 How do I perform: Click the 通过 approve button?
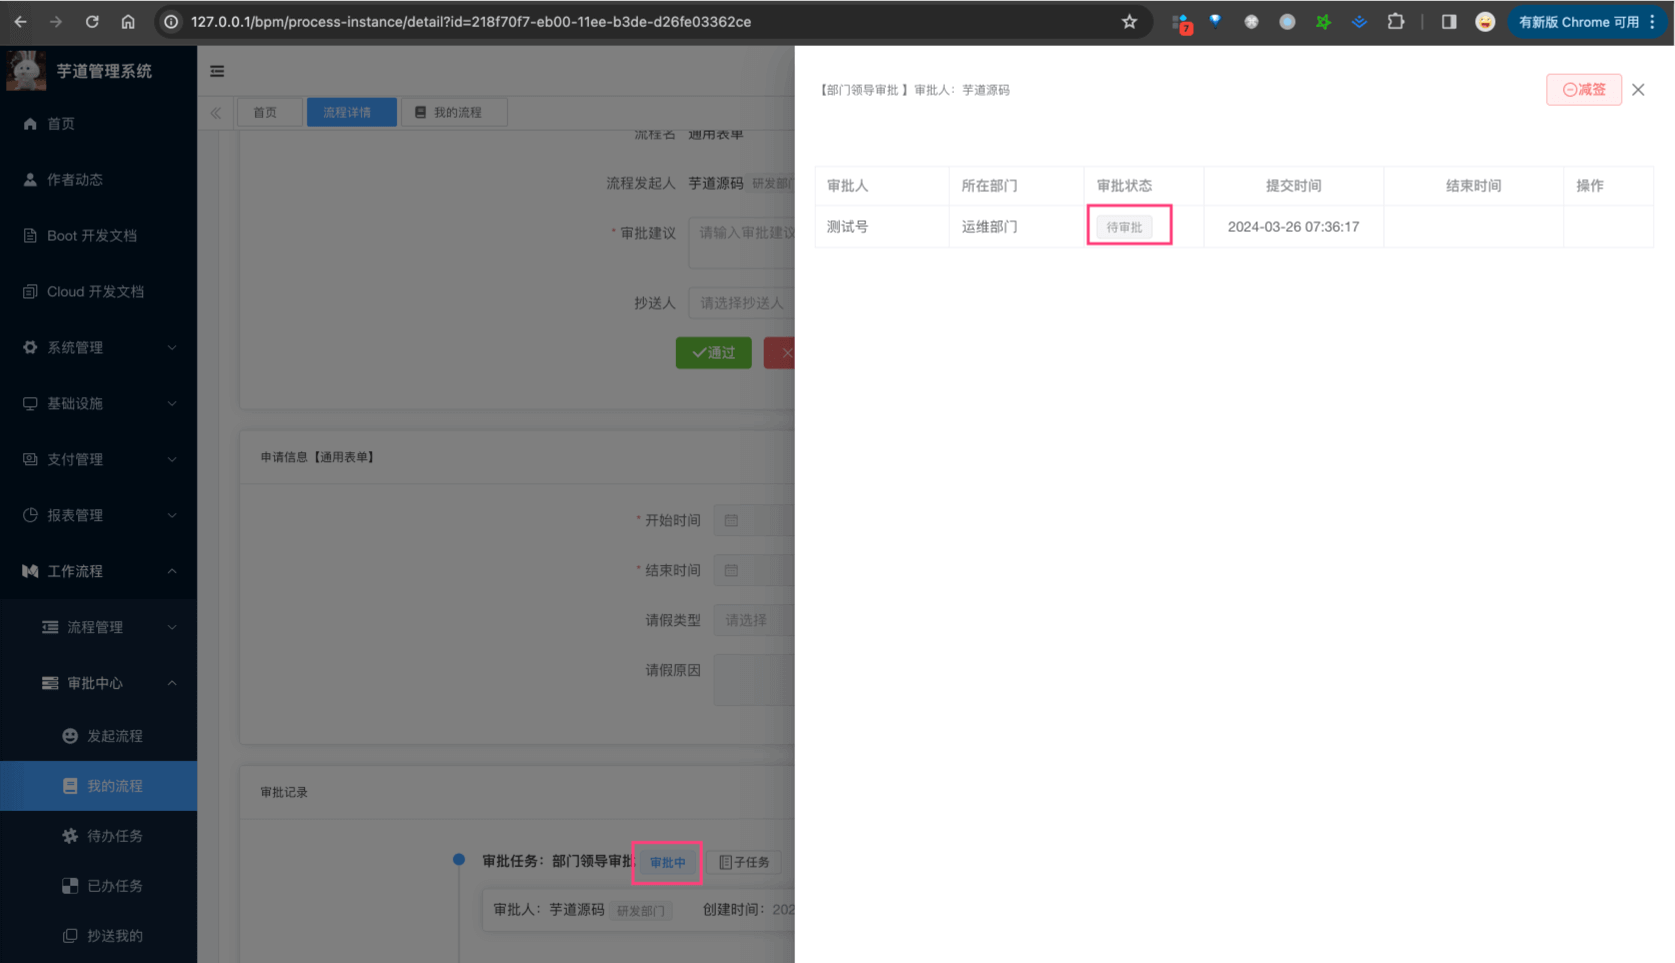pyautogui.click(x=713, y=352)
